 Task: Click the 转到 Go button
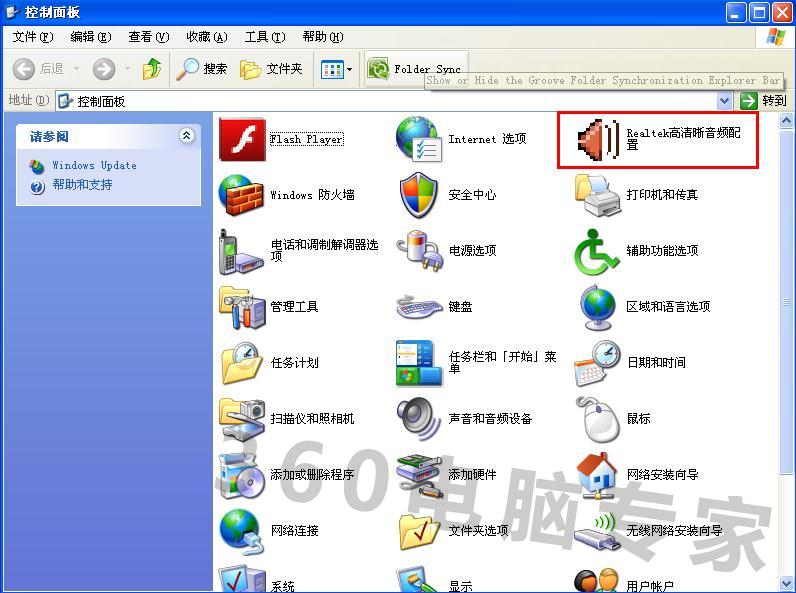coord(764,101)
